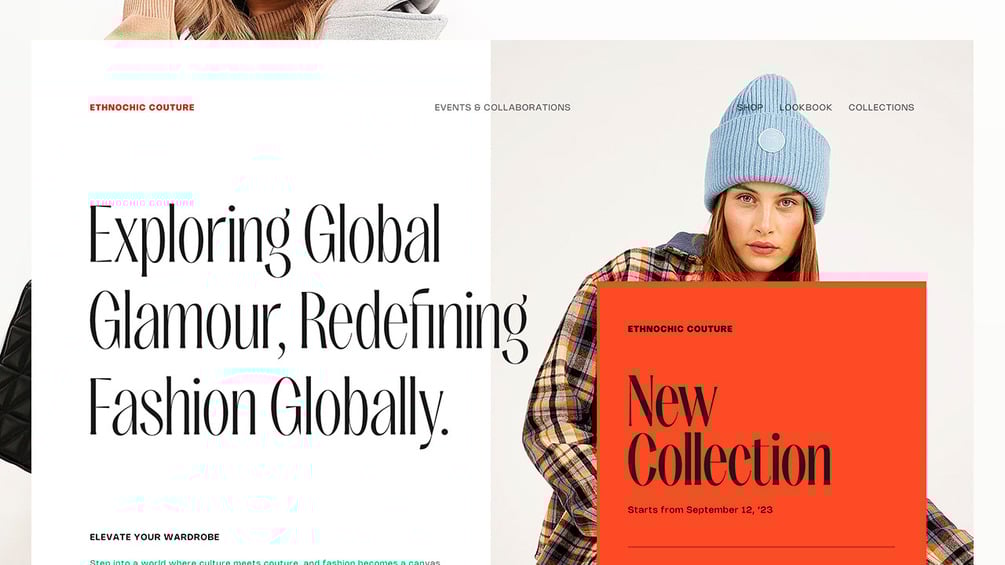
Task: Click the Ethnochic Couture label on orange card
Action: pyautogui.click(x=680, y=329)
